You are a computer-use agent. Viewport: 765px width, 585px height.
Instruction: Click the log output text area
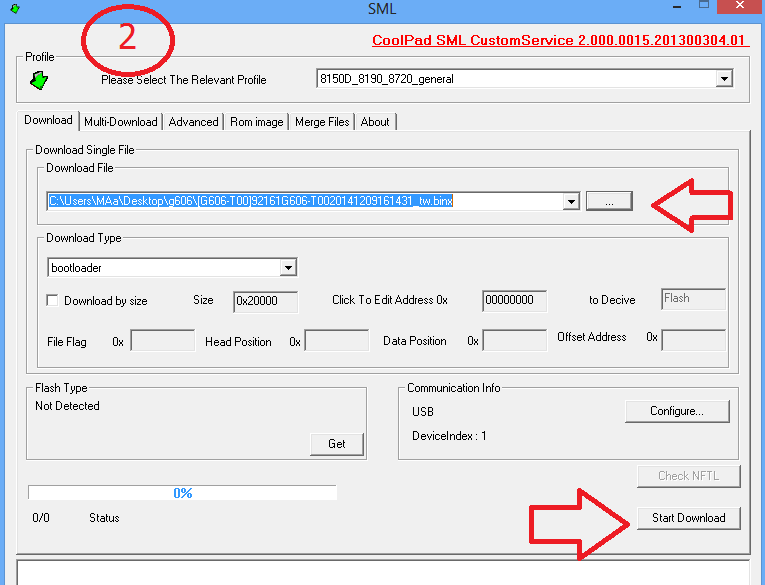click(x=383, y=572)
